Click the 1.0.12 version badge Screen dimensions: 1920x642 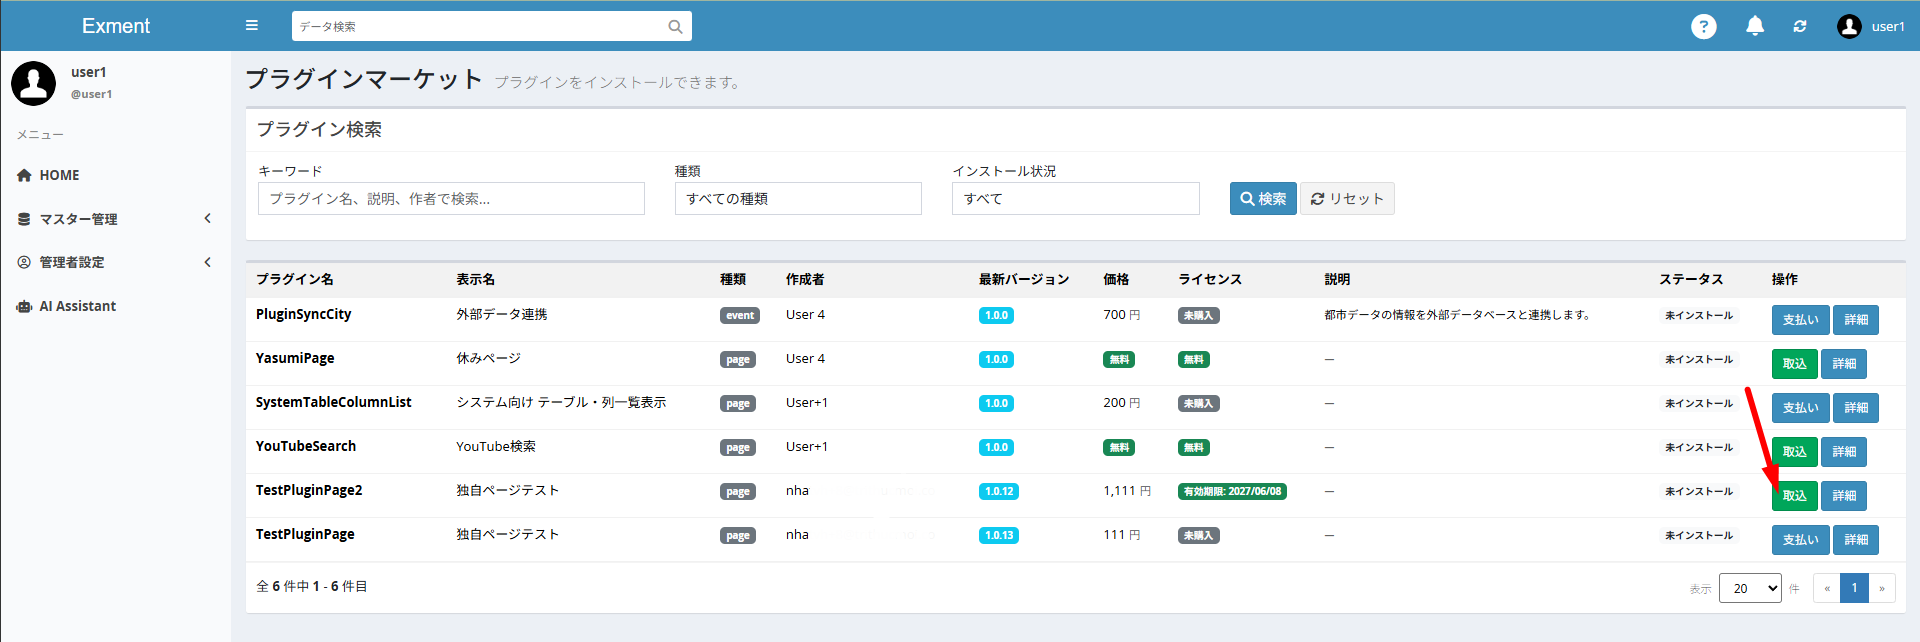pyautogui.click(x=999, y=492)
